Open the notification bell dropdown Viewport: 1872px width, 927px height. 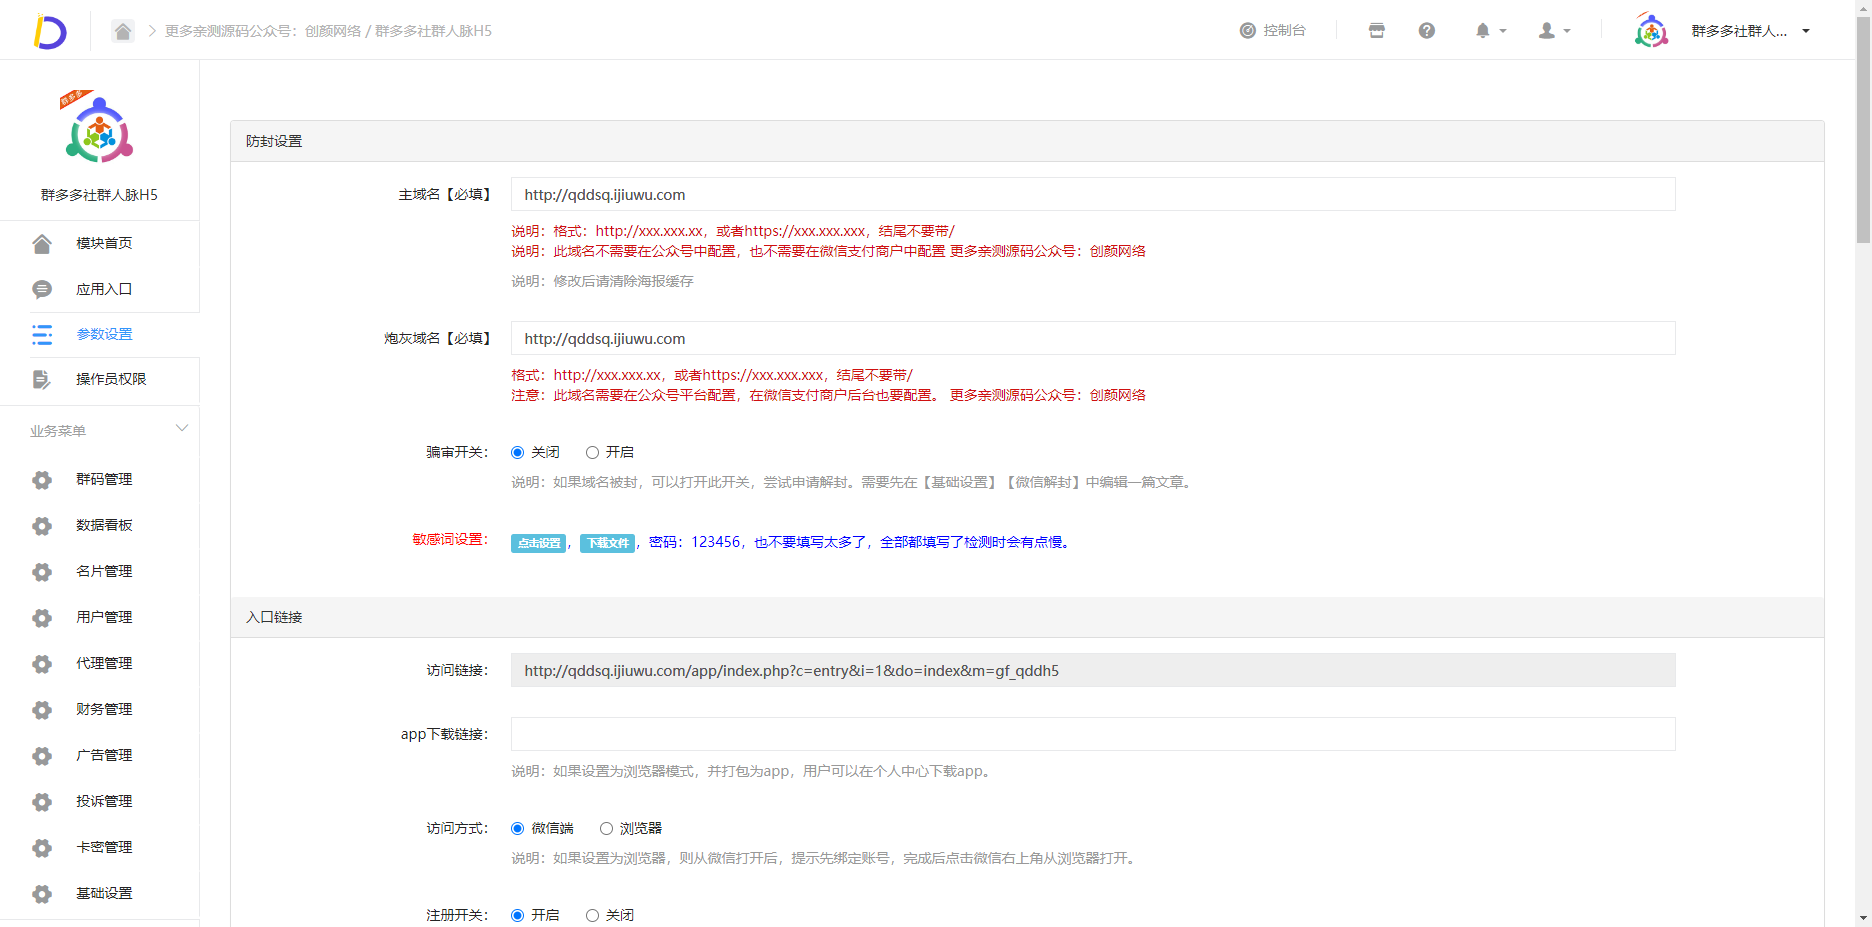[1489, 31]
